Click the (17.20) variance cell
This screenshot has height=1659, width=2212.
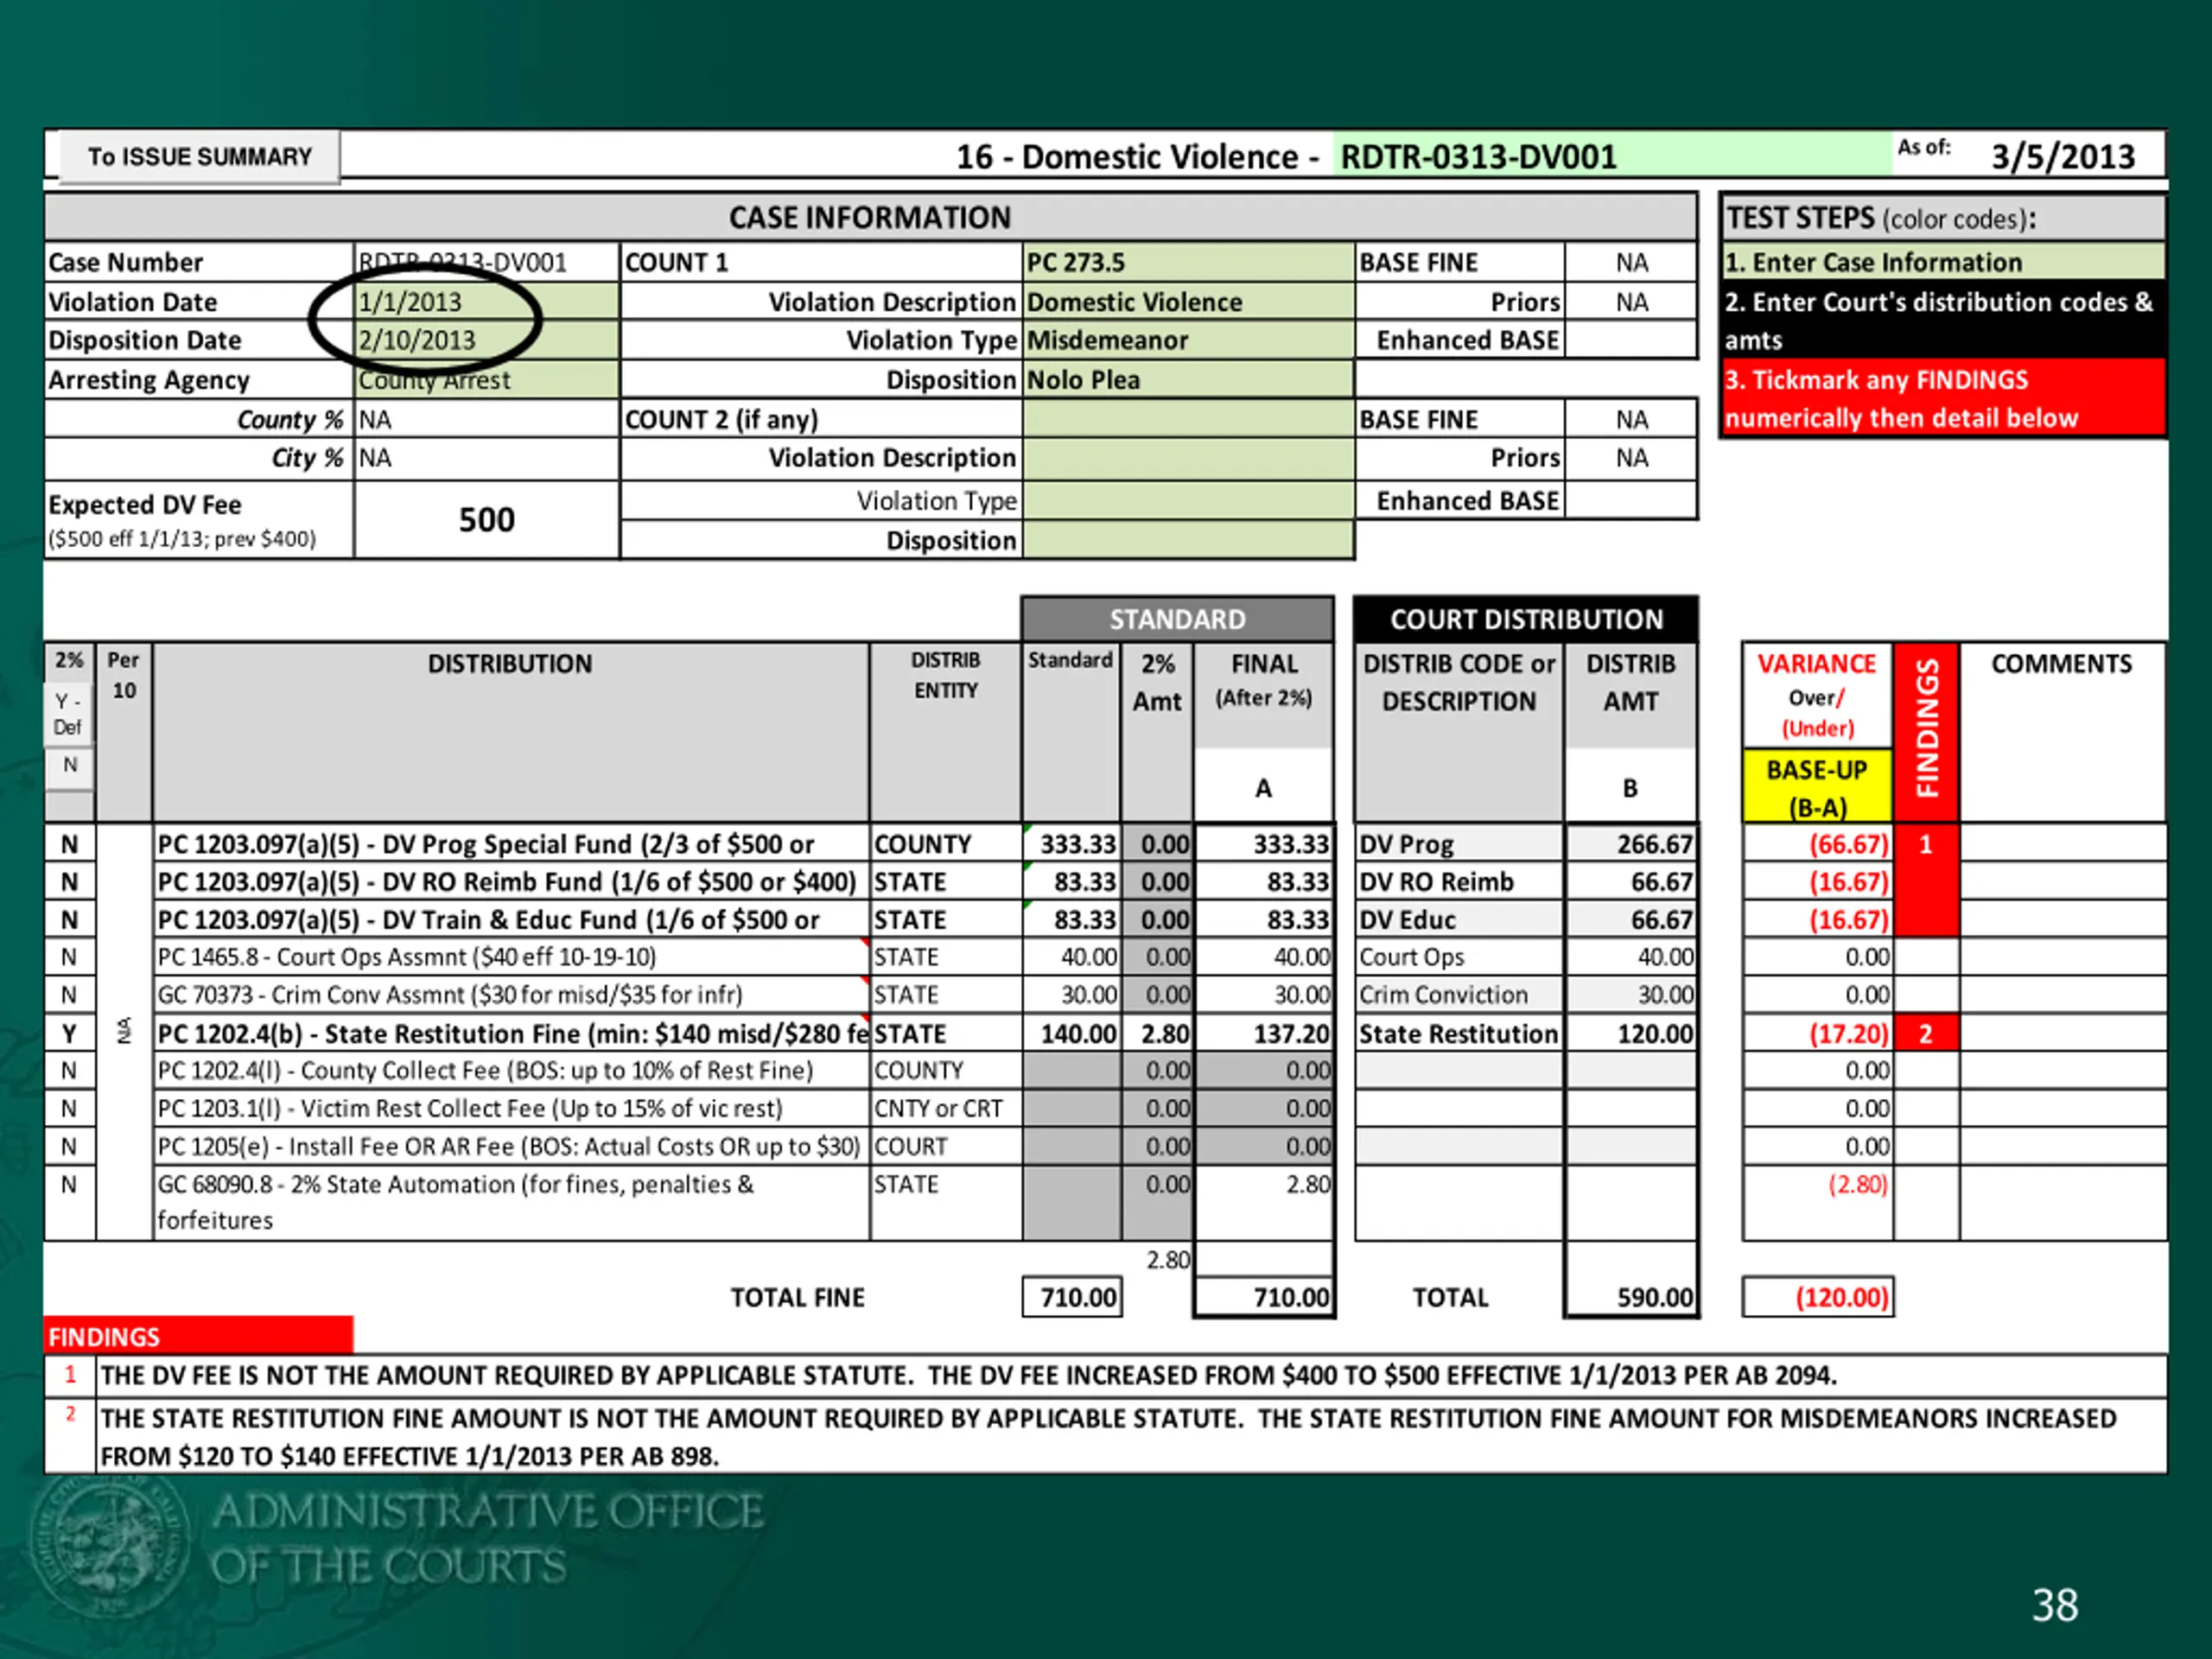click(x=1817, y=1033)
